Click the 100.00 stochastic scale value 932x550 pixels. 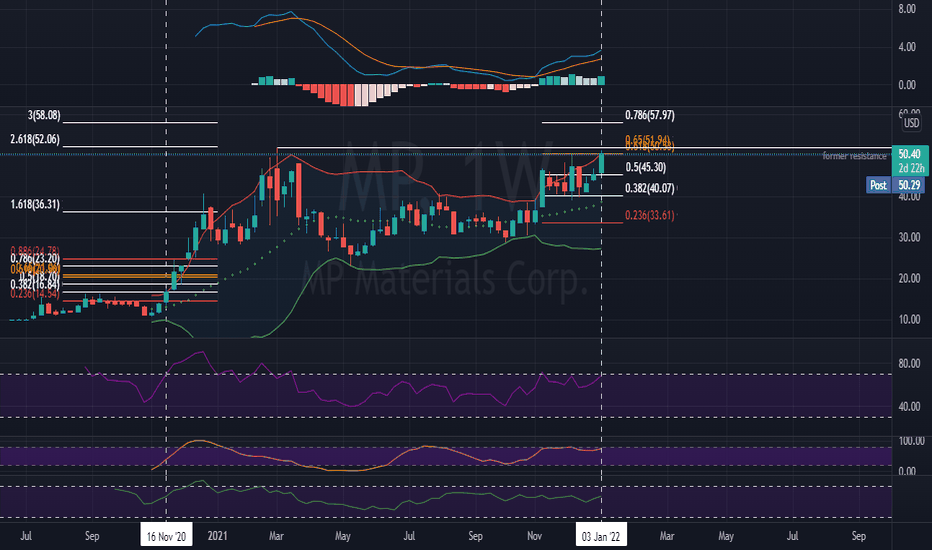(911, 441)
